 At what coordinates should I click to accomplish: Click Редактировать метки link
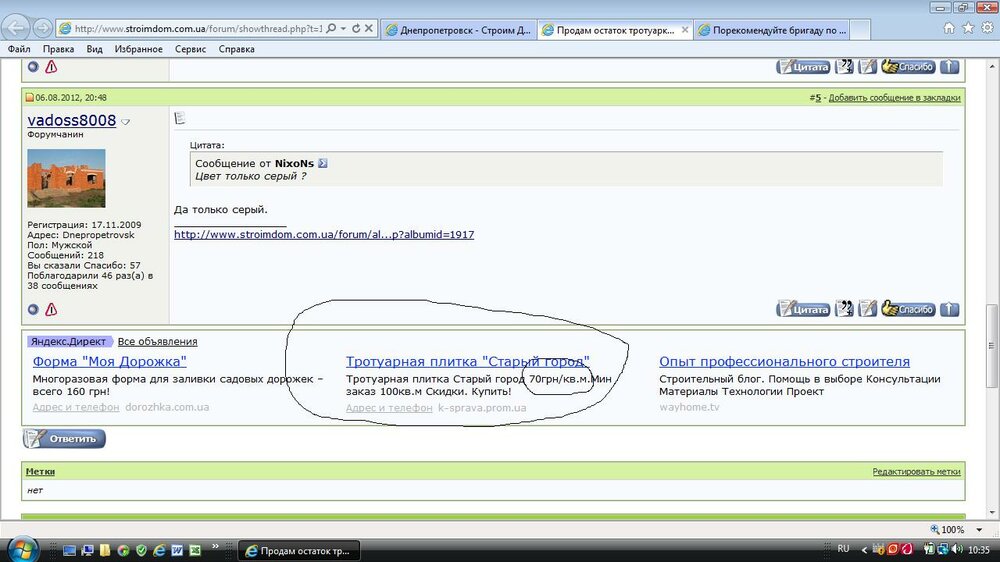(916, 471)
